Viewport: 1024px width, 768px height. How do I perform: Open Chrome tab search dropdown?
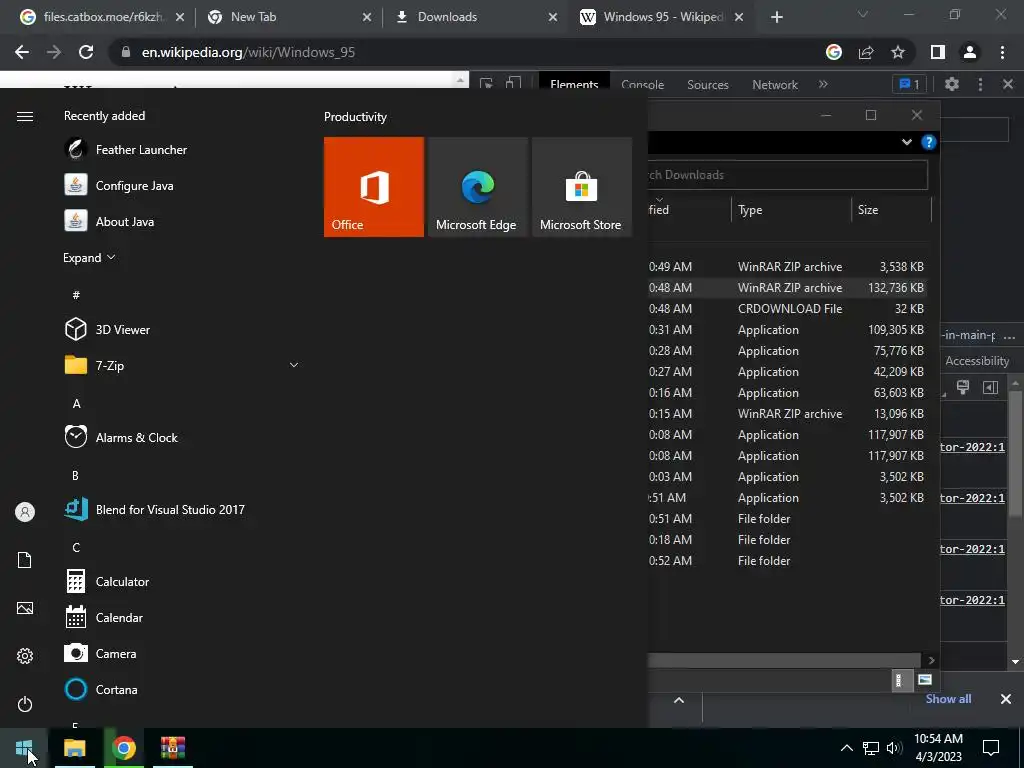pos(863,14)
